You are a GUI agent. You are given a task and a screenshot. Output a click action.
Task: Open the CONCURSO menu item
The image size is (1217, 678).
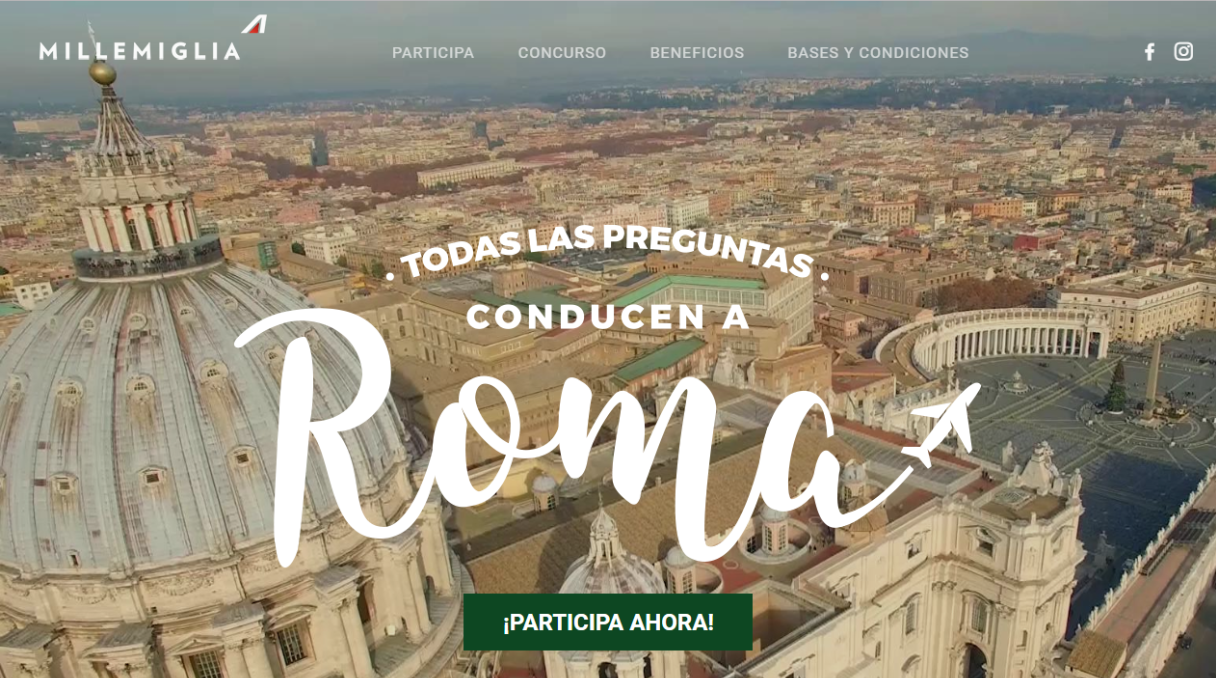(x=562, y=53)
